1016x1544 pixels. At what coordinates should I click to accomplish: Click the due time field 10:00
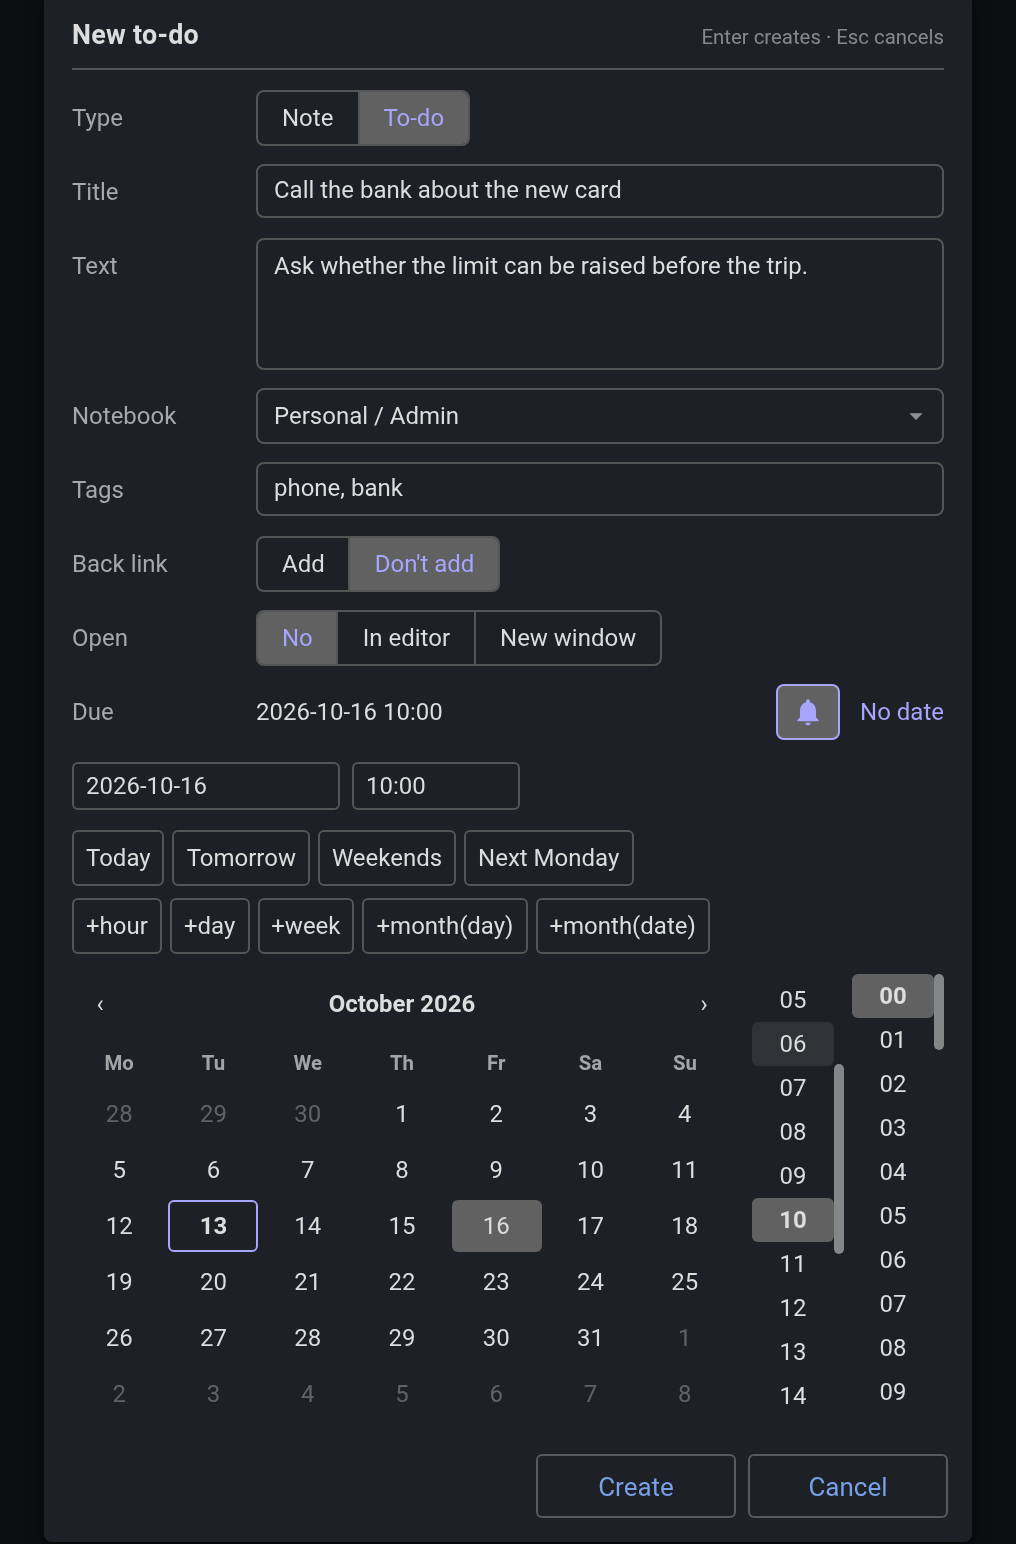pyautogui.click(x=436, y=786)
